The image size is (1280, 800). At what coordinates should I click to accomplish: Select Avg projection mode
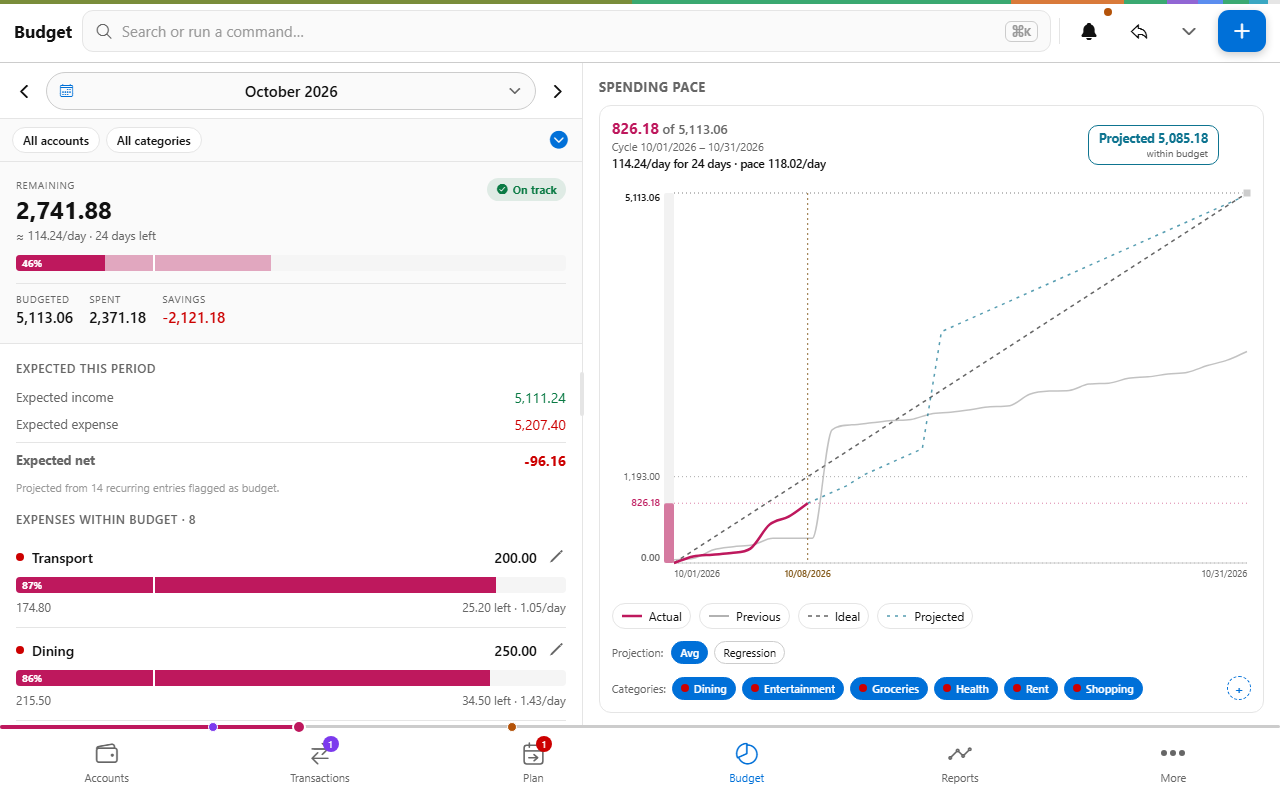click(x=689, y=653)
